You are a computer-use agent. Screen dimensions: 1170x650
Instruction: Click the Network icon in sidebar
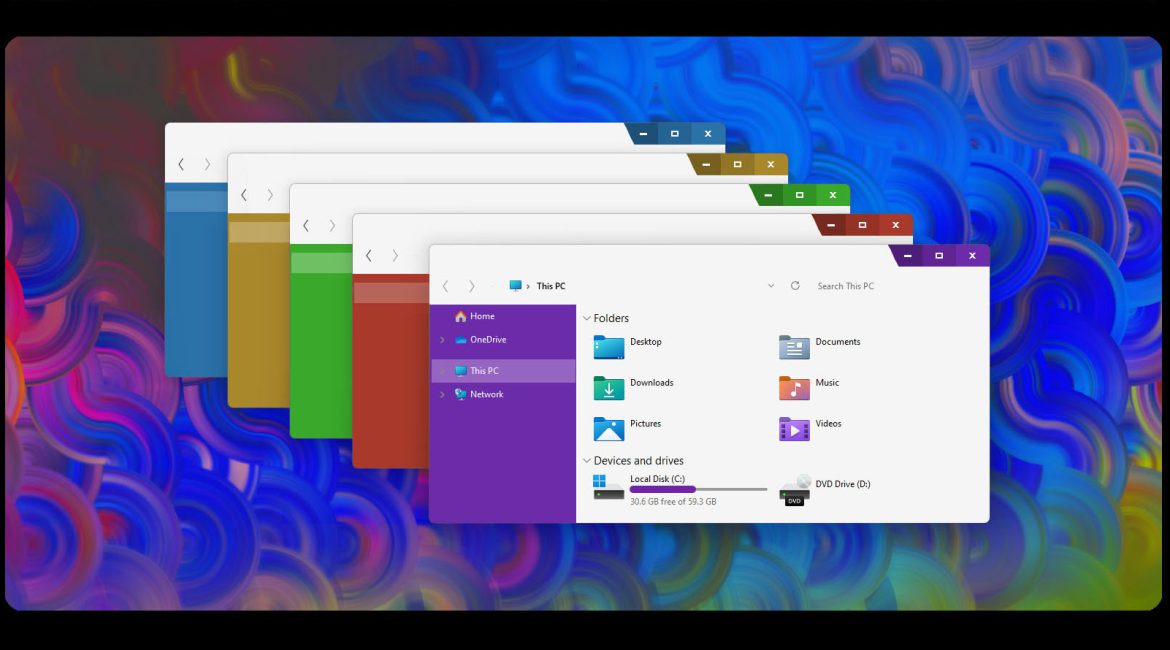(460, 394)
